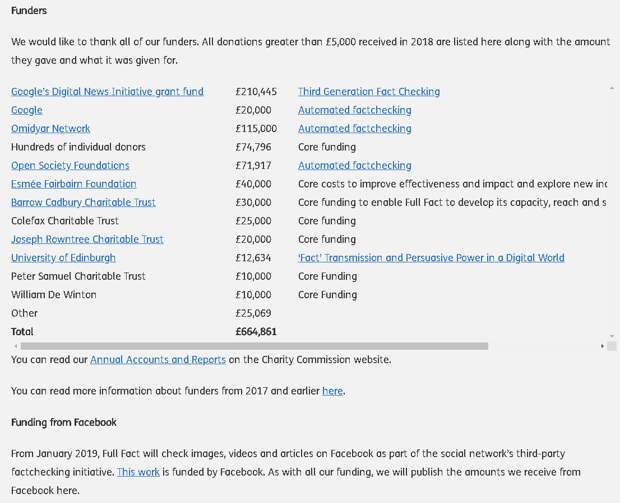Image resolution: width=620 pixels, height=503 pixels.
Task: Click the table's left scroll arrow
Action: (x=14, y=346)
